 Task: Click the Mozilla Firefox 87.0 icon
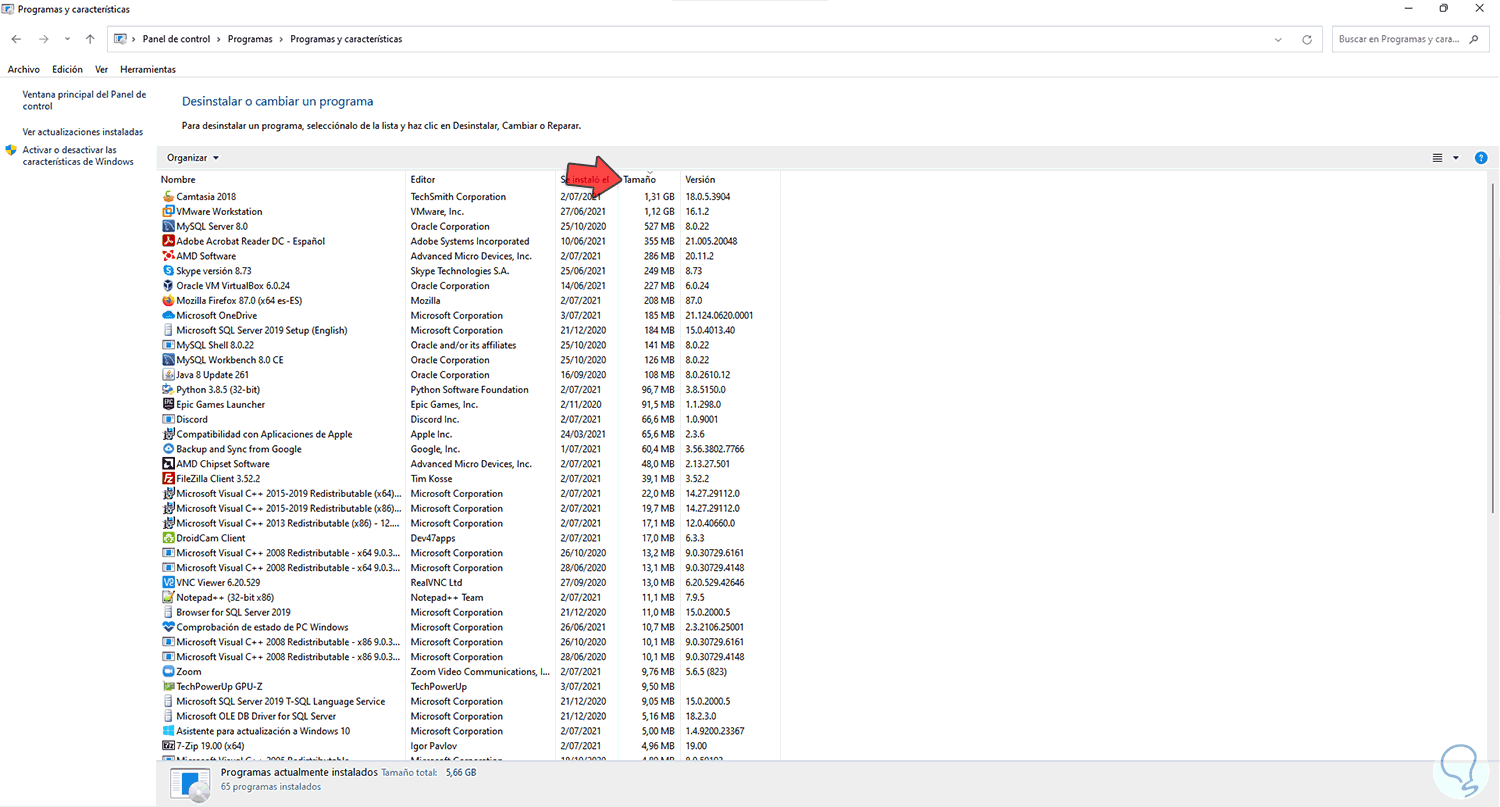[168, 301]
